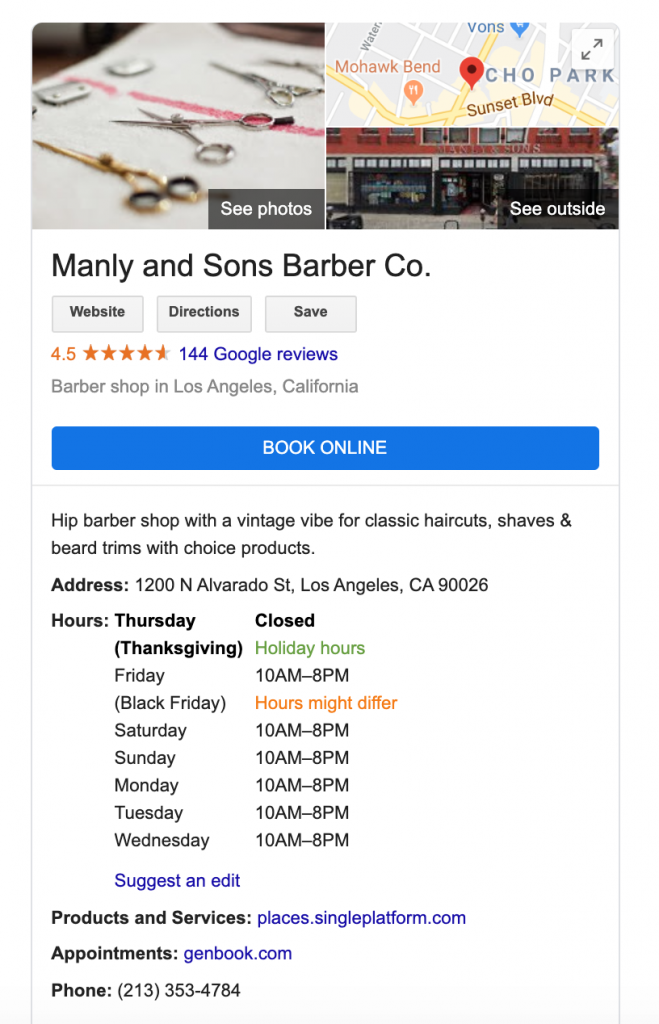659x1024 pixels.
Task: Open the places.singleplatform.com link
Action: pos(361,918)
